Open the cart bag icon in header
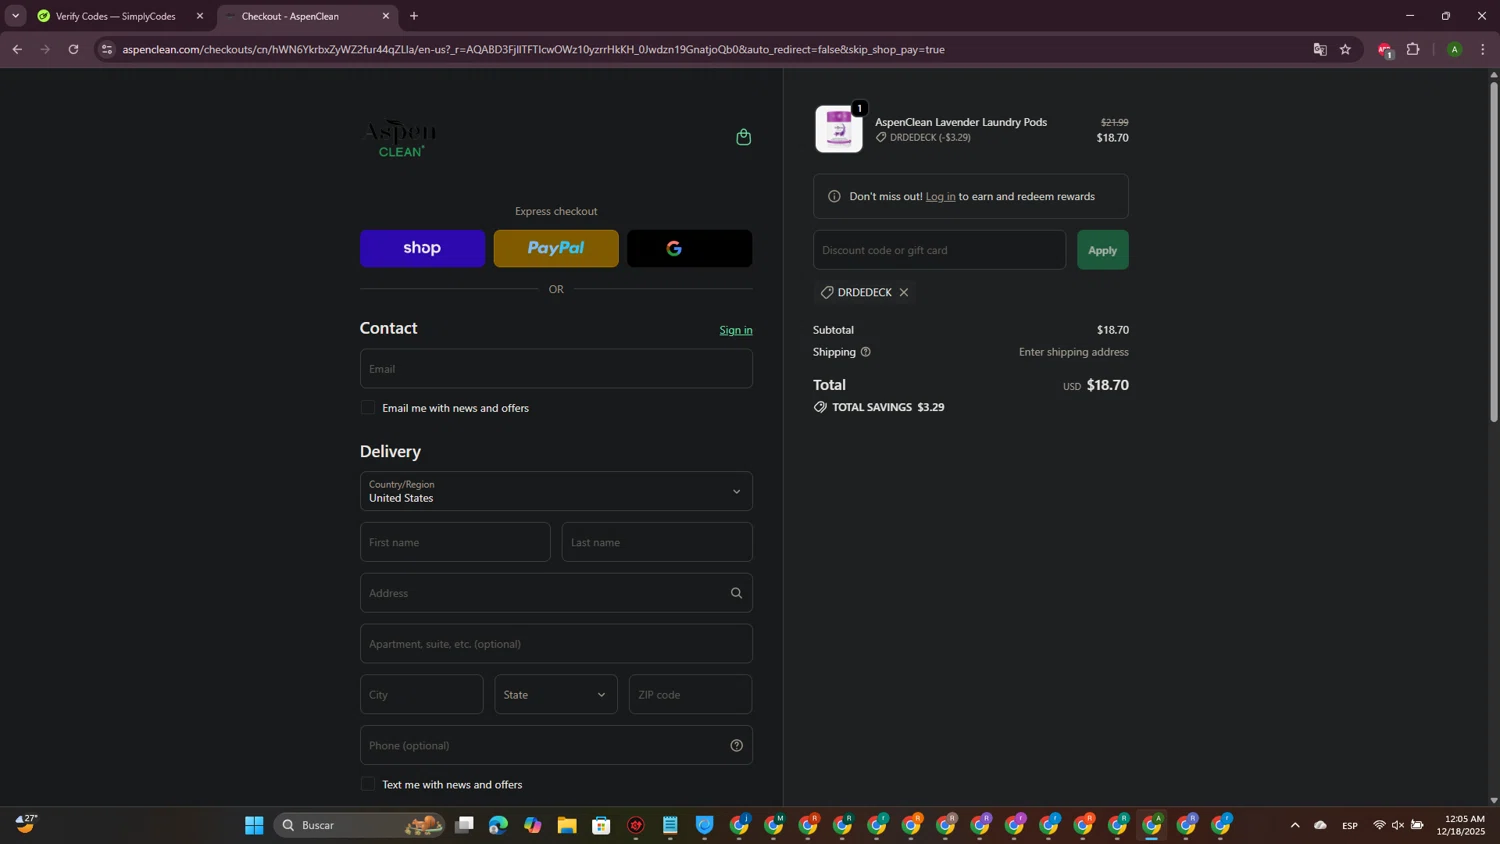1500x844 pixels. click(743, 137)
